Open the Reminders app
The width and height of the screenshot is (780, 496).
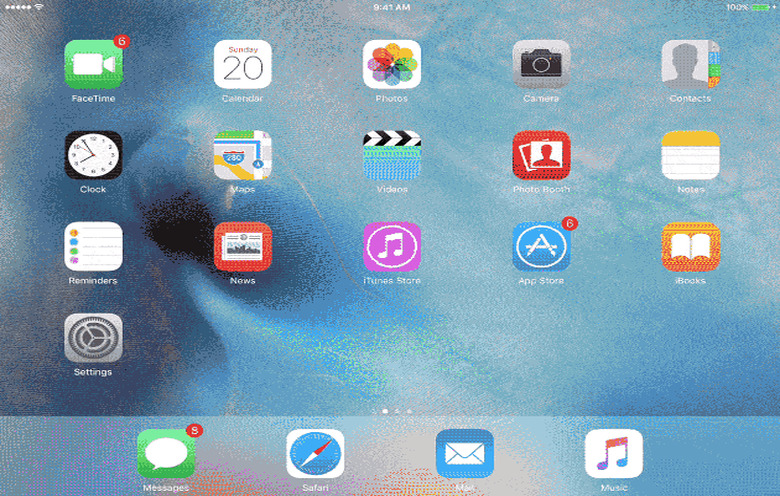click(93, 246)
